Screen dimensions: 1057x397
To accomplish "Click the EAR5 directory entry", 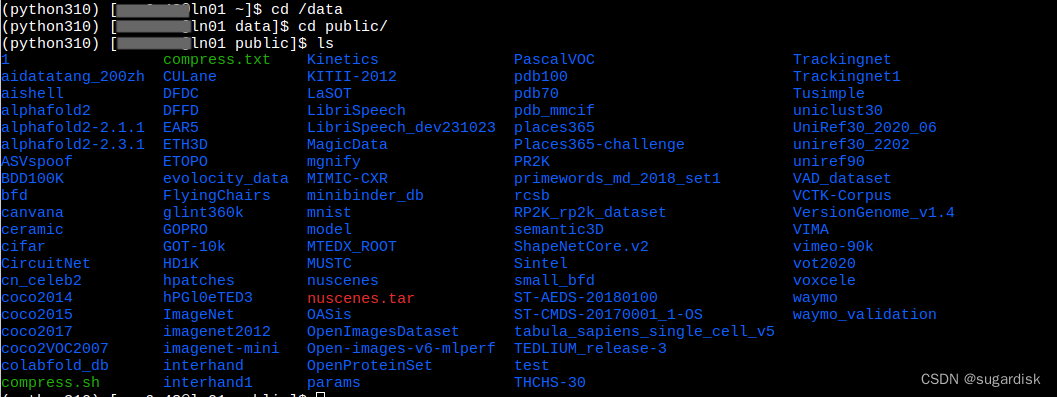I will 181,127.
